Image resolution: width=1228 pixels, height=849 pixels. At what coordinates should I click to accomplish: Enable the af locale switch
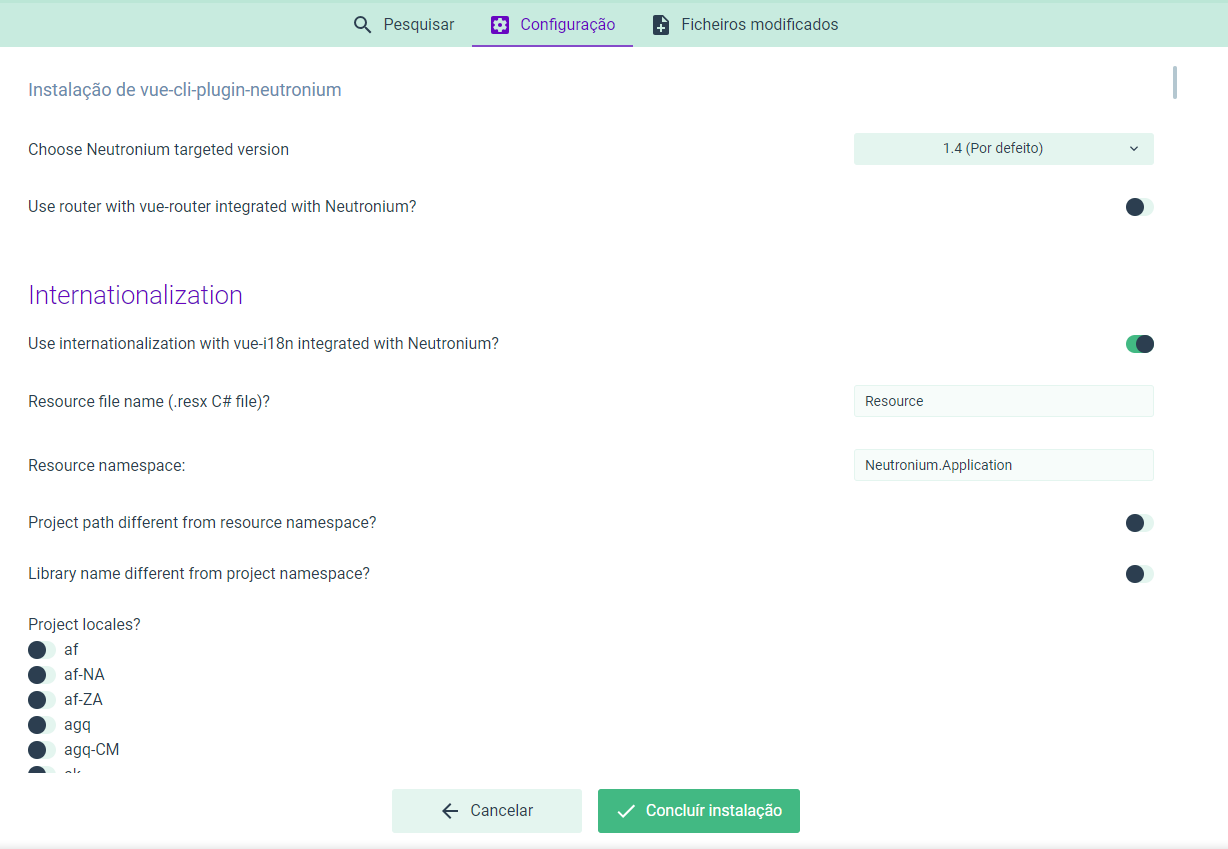[x=42, y=650]
